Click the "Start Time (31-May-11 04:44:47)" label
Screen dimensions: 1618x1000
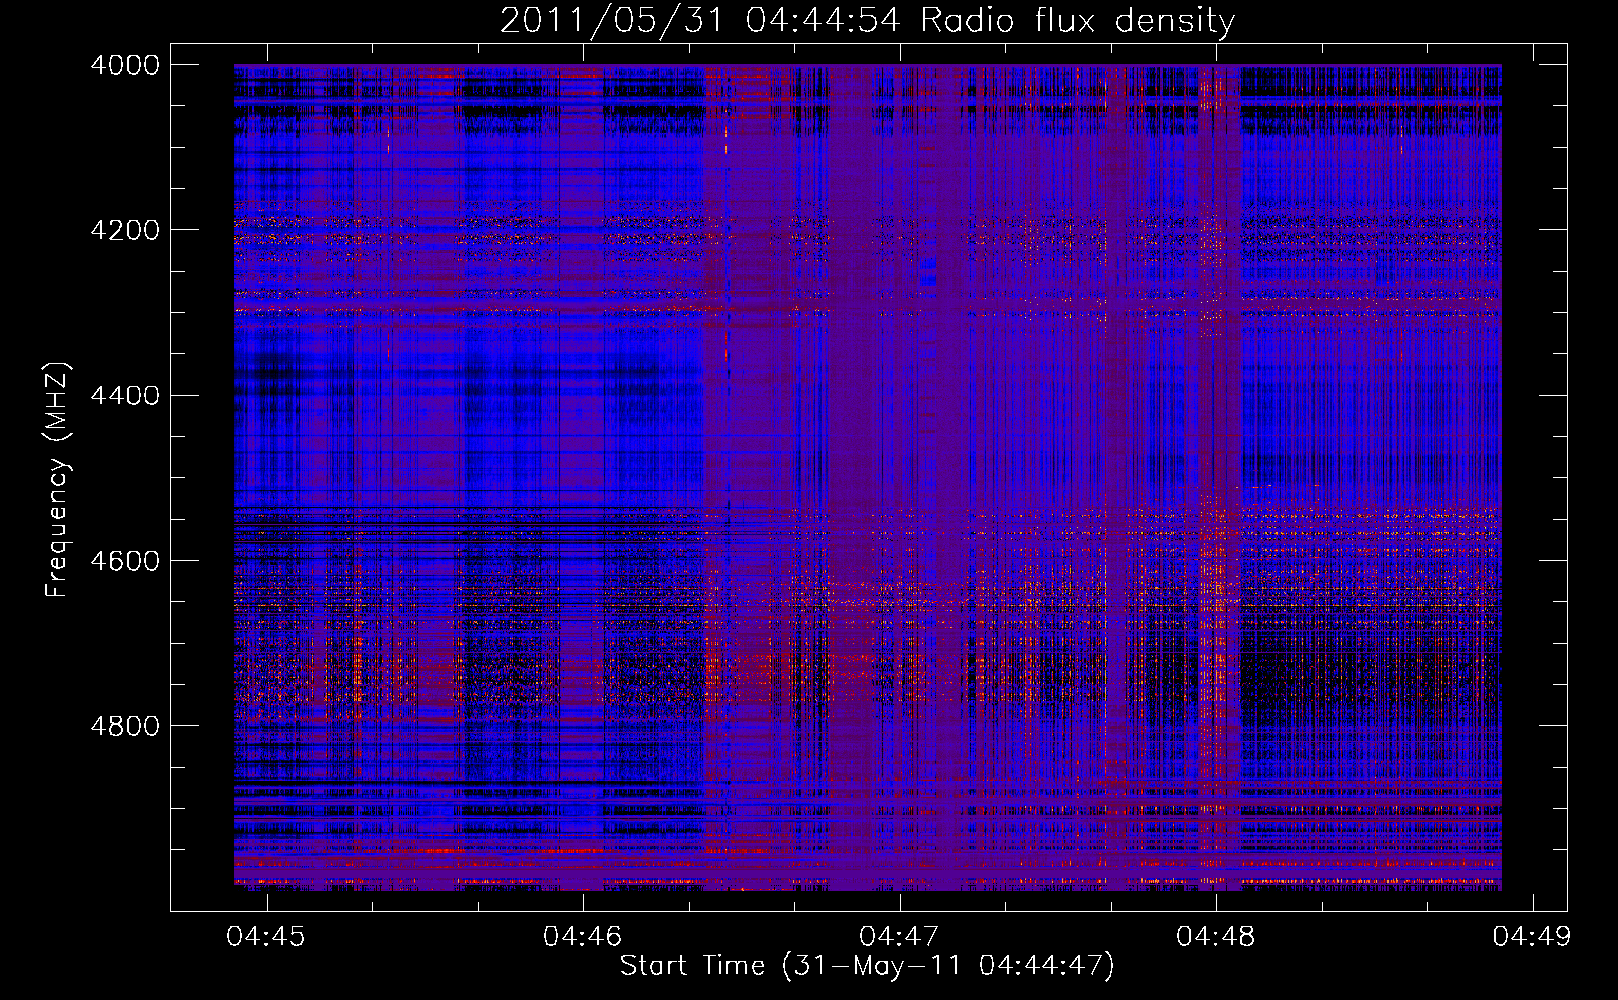click(867, 966)
